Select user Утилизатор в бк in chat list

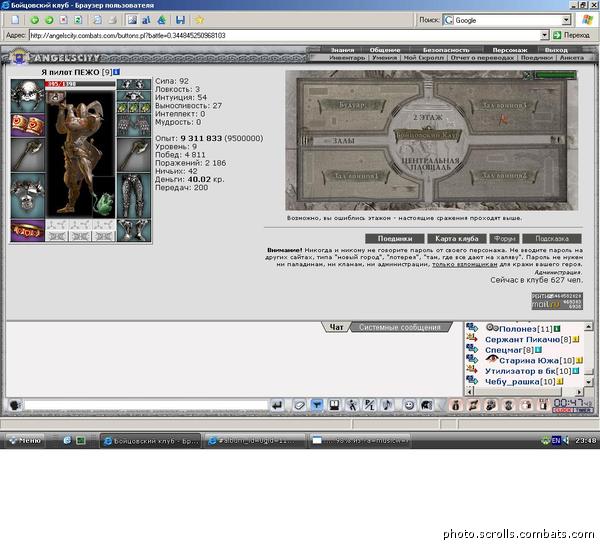point(520,371)
